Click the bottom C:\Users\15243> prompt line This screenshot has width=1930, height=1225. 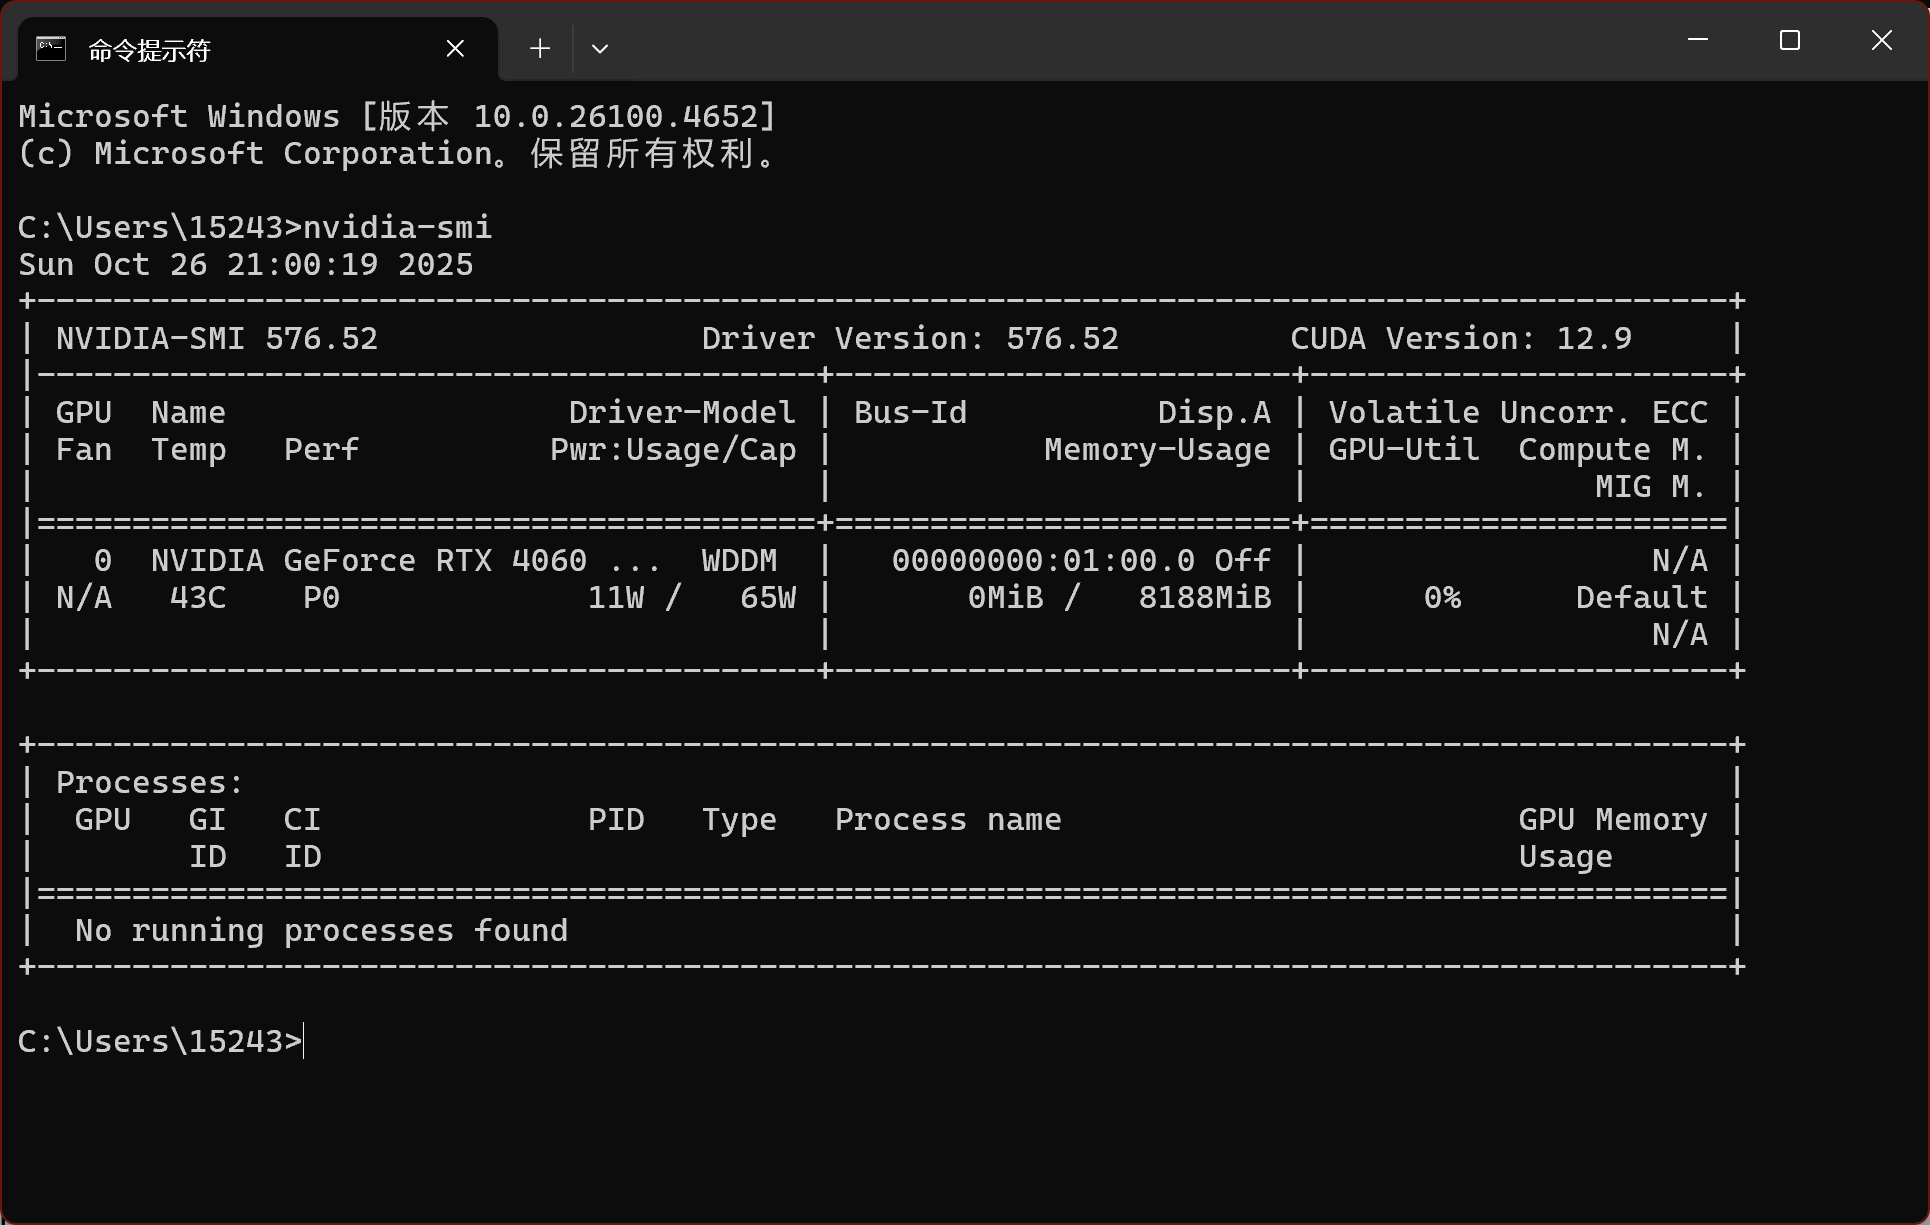coord(160,1042)
